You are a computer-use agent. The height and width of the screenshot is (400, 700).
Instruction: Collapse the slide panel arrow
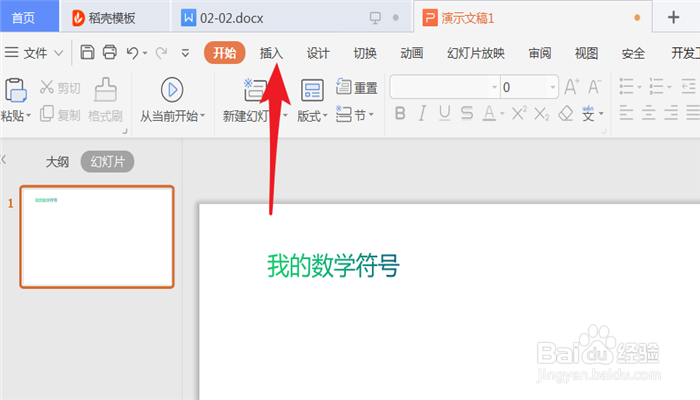(x=3, y=159)
